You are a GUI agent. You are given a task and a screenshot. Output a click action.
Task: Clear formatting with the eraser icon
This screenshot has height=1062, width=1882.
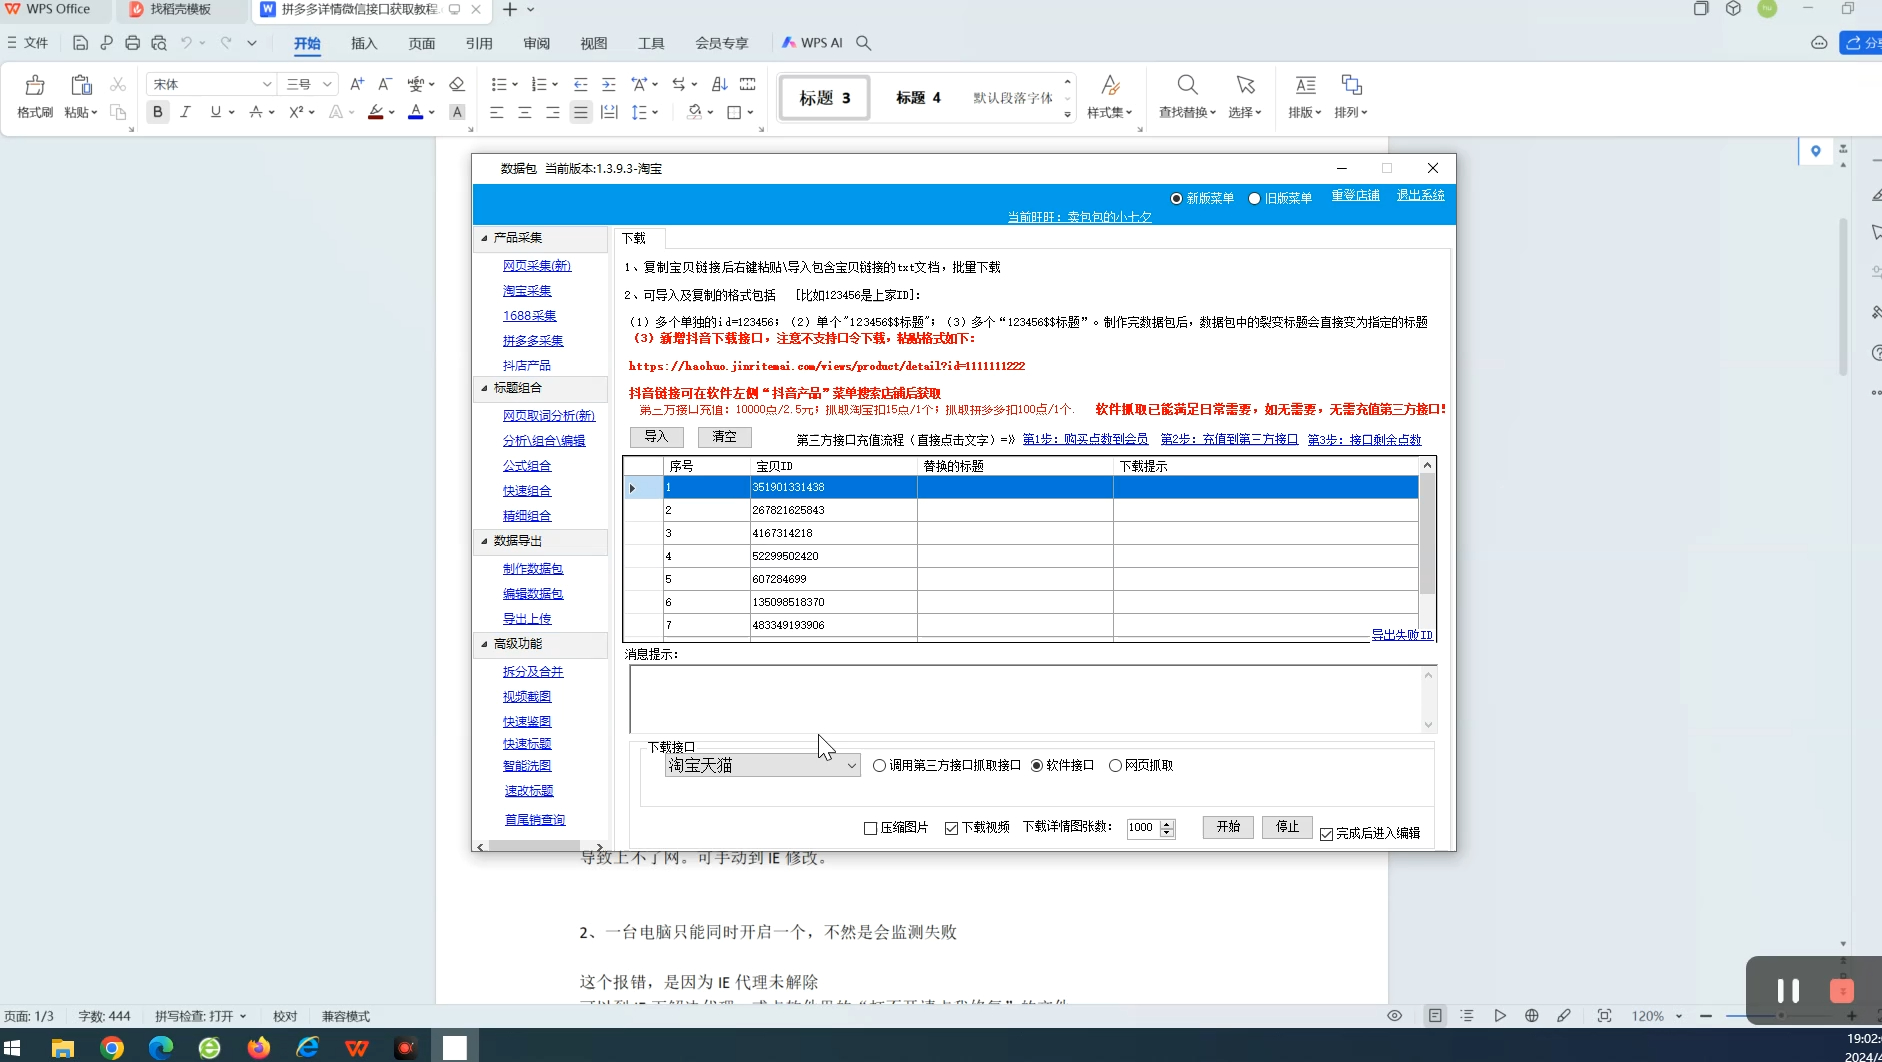click(457, 84)
